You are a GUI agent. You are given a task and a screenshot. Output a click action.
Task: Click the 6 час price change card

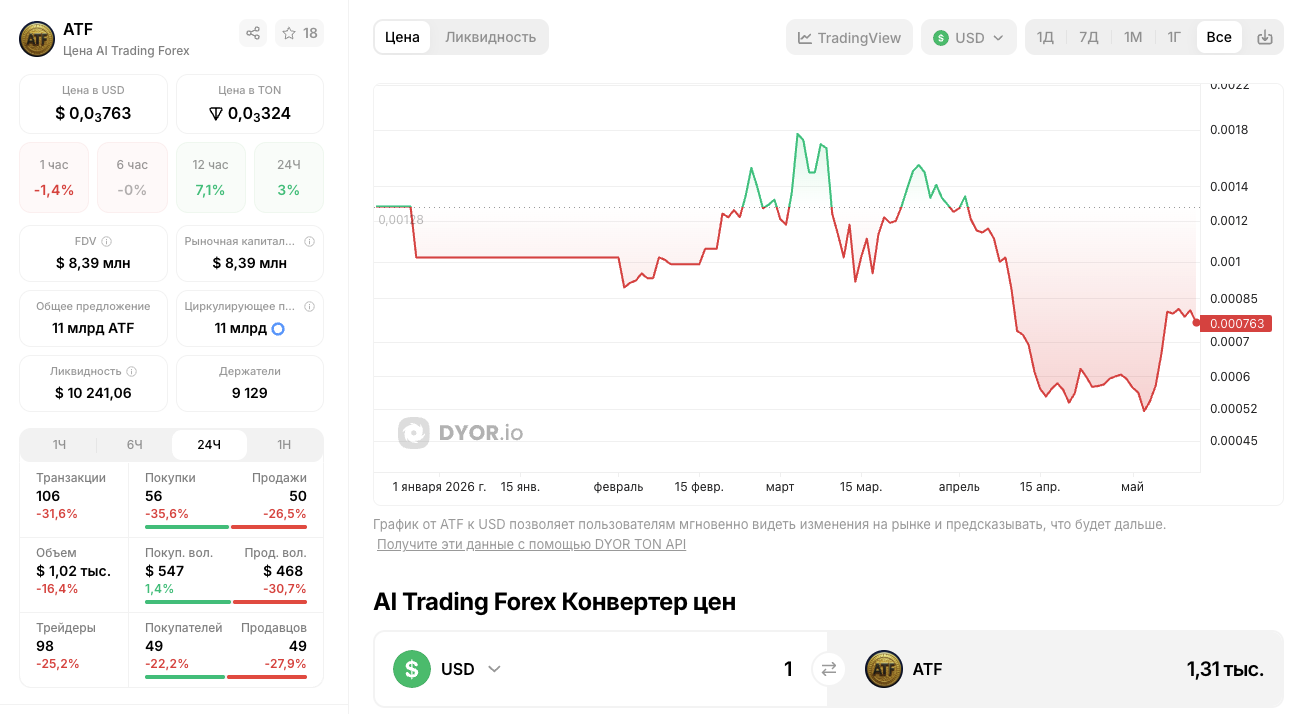[132, 177]
